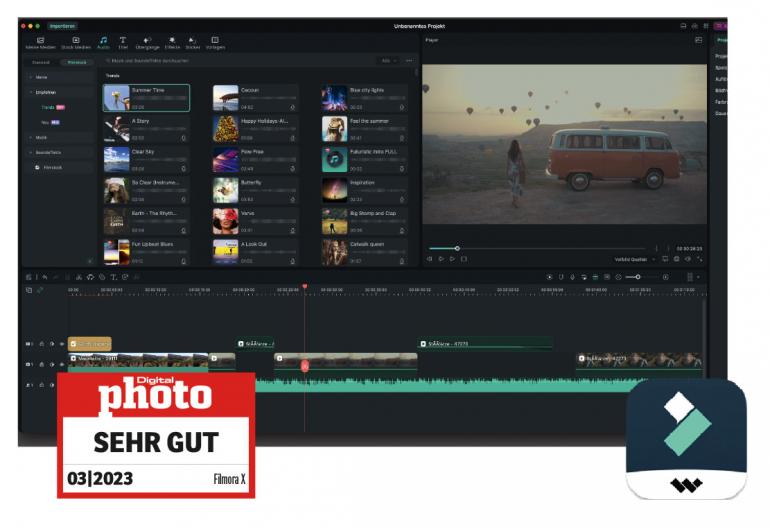
Task: Download the A Story track
Action: (x=184, y=138)
